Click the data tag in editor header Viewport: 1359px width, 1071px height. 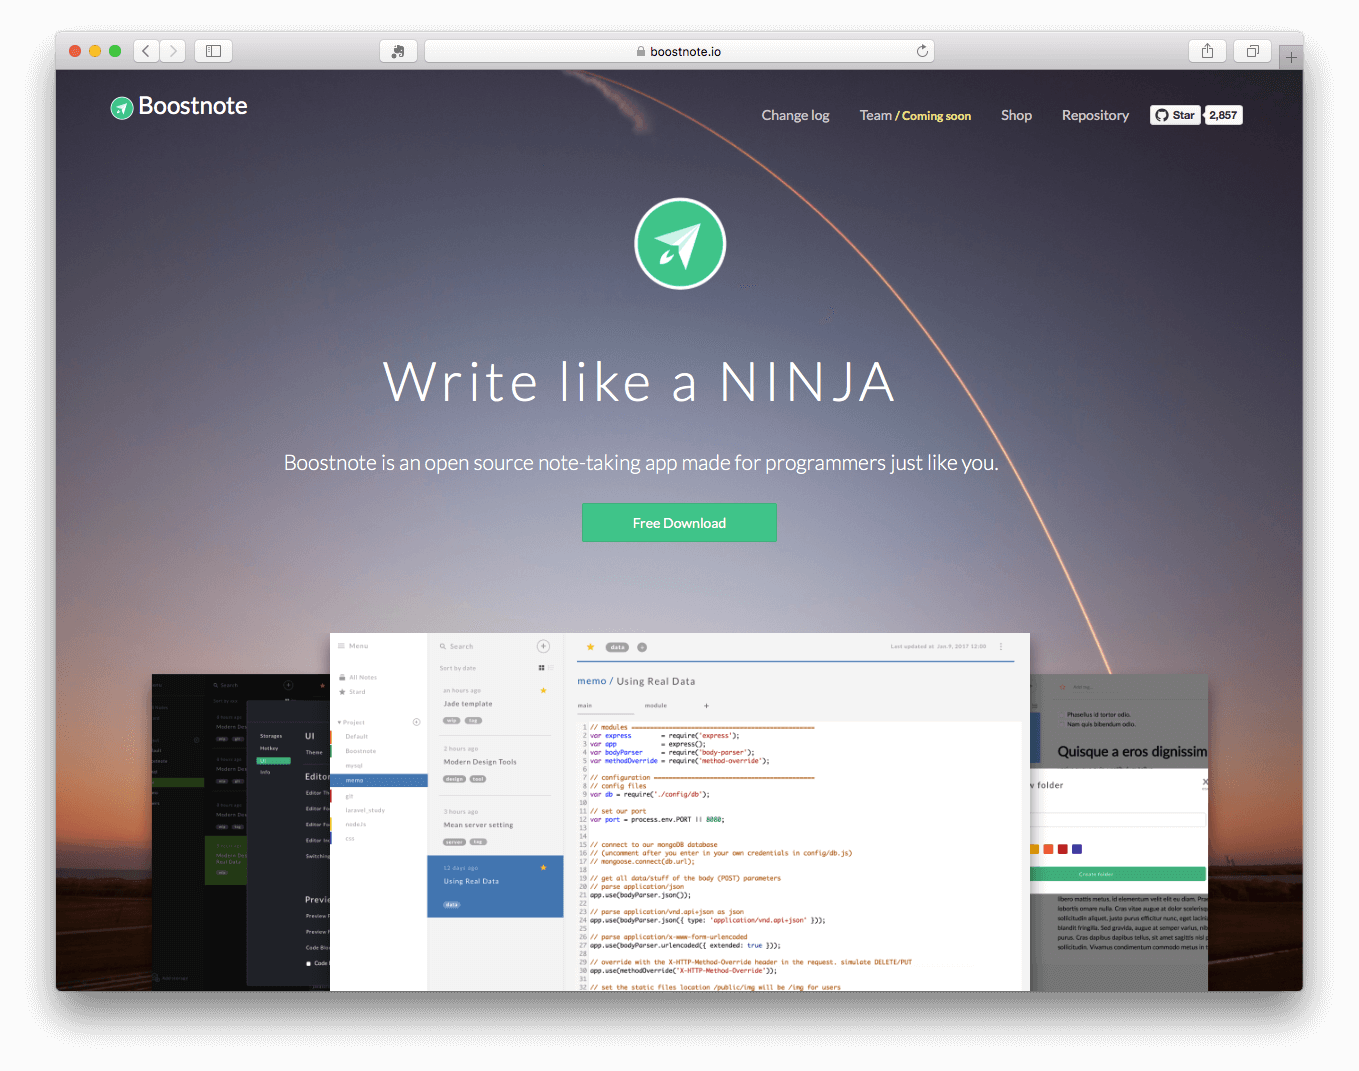(x=618, y=647)
